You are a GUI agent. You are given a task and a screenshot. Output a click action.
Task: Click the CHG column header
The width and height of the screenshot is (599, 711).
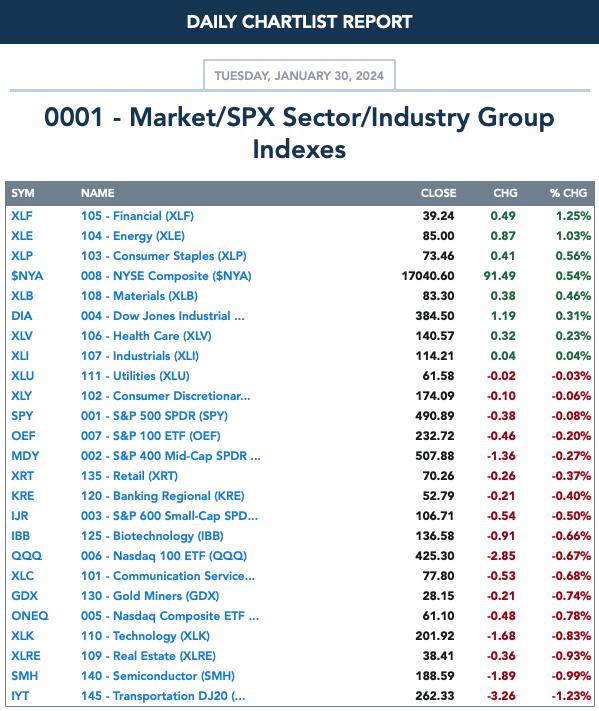(x=505, y=193)
